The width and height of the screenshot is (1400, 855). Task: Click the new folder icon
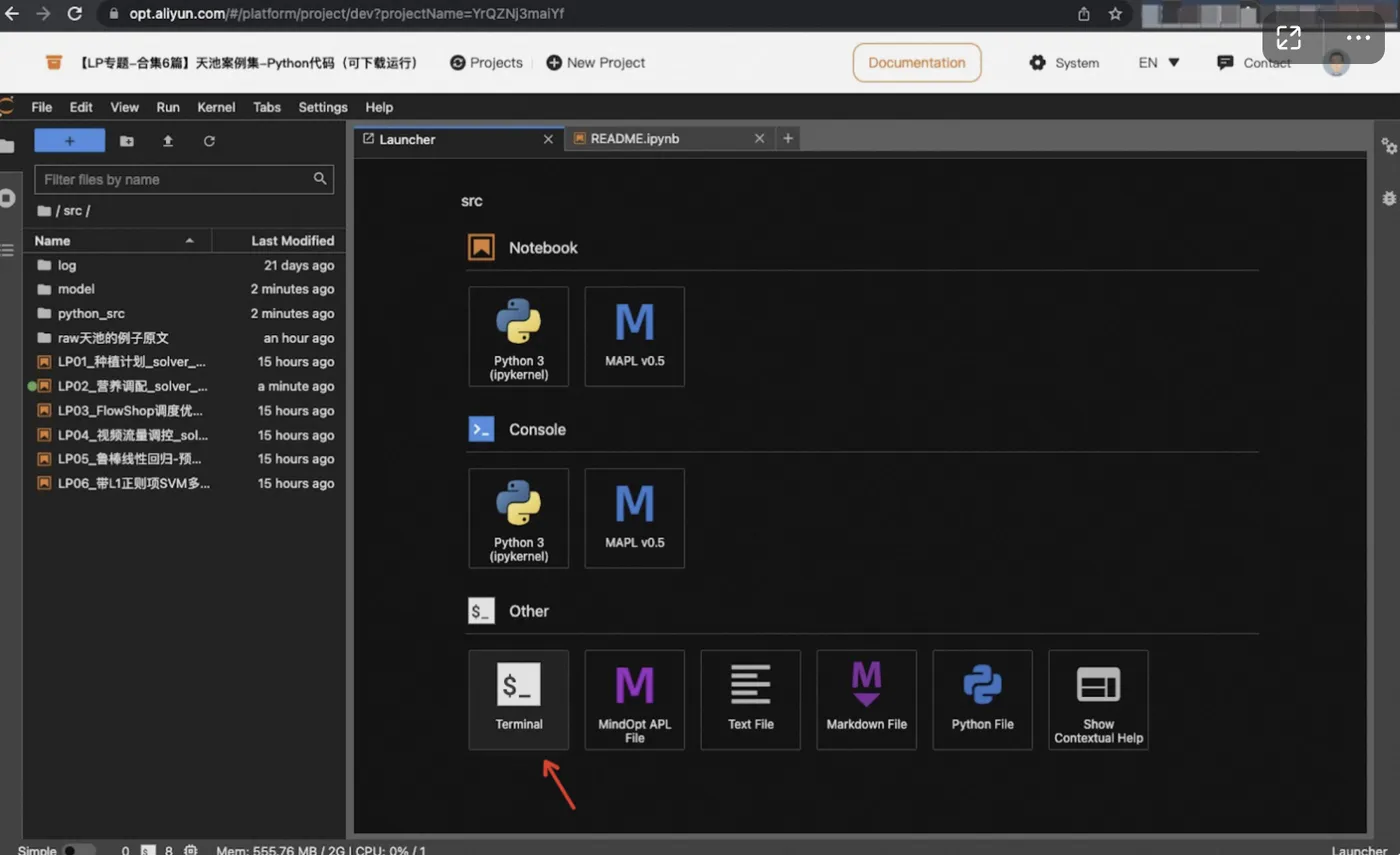click(x=127, y=141)
